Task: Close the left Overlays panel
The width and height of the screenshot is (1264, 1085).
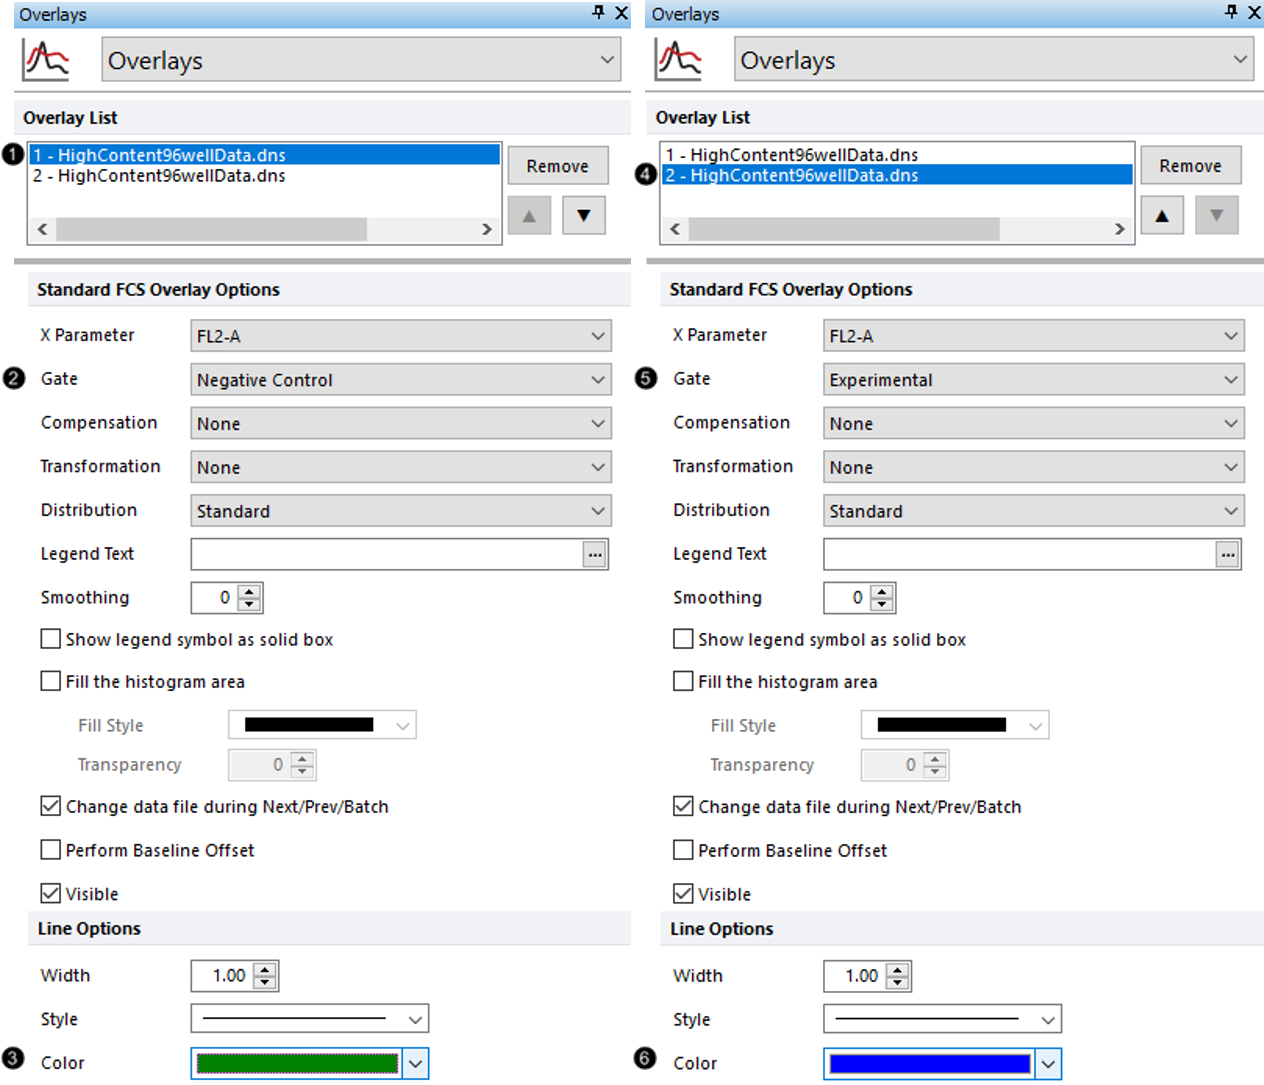Action: coord(621,13)
